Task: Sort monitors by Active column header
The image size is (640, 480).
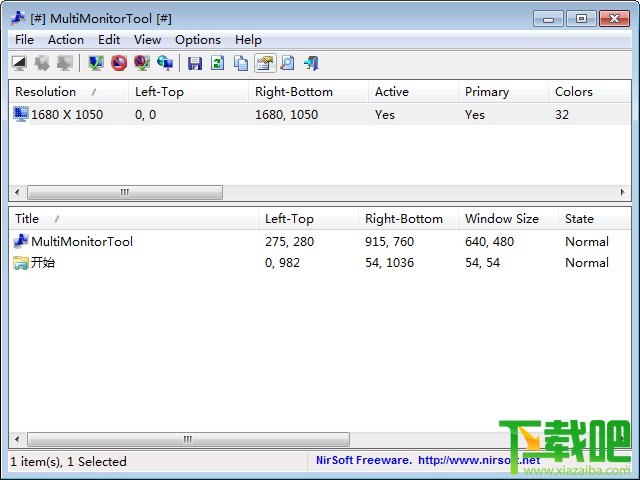Action: tap(413, 91)
